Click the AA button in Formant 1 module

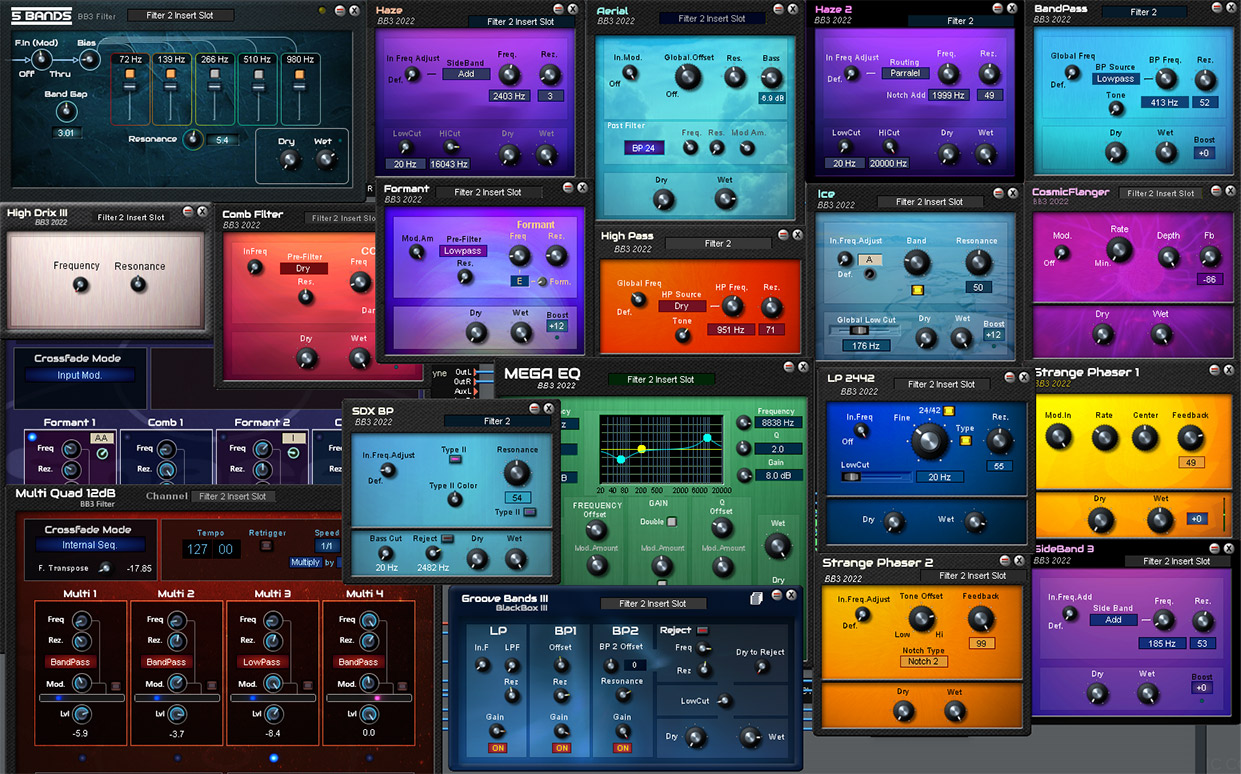(102, 438)
